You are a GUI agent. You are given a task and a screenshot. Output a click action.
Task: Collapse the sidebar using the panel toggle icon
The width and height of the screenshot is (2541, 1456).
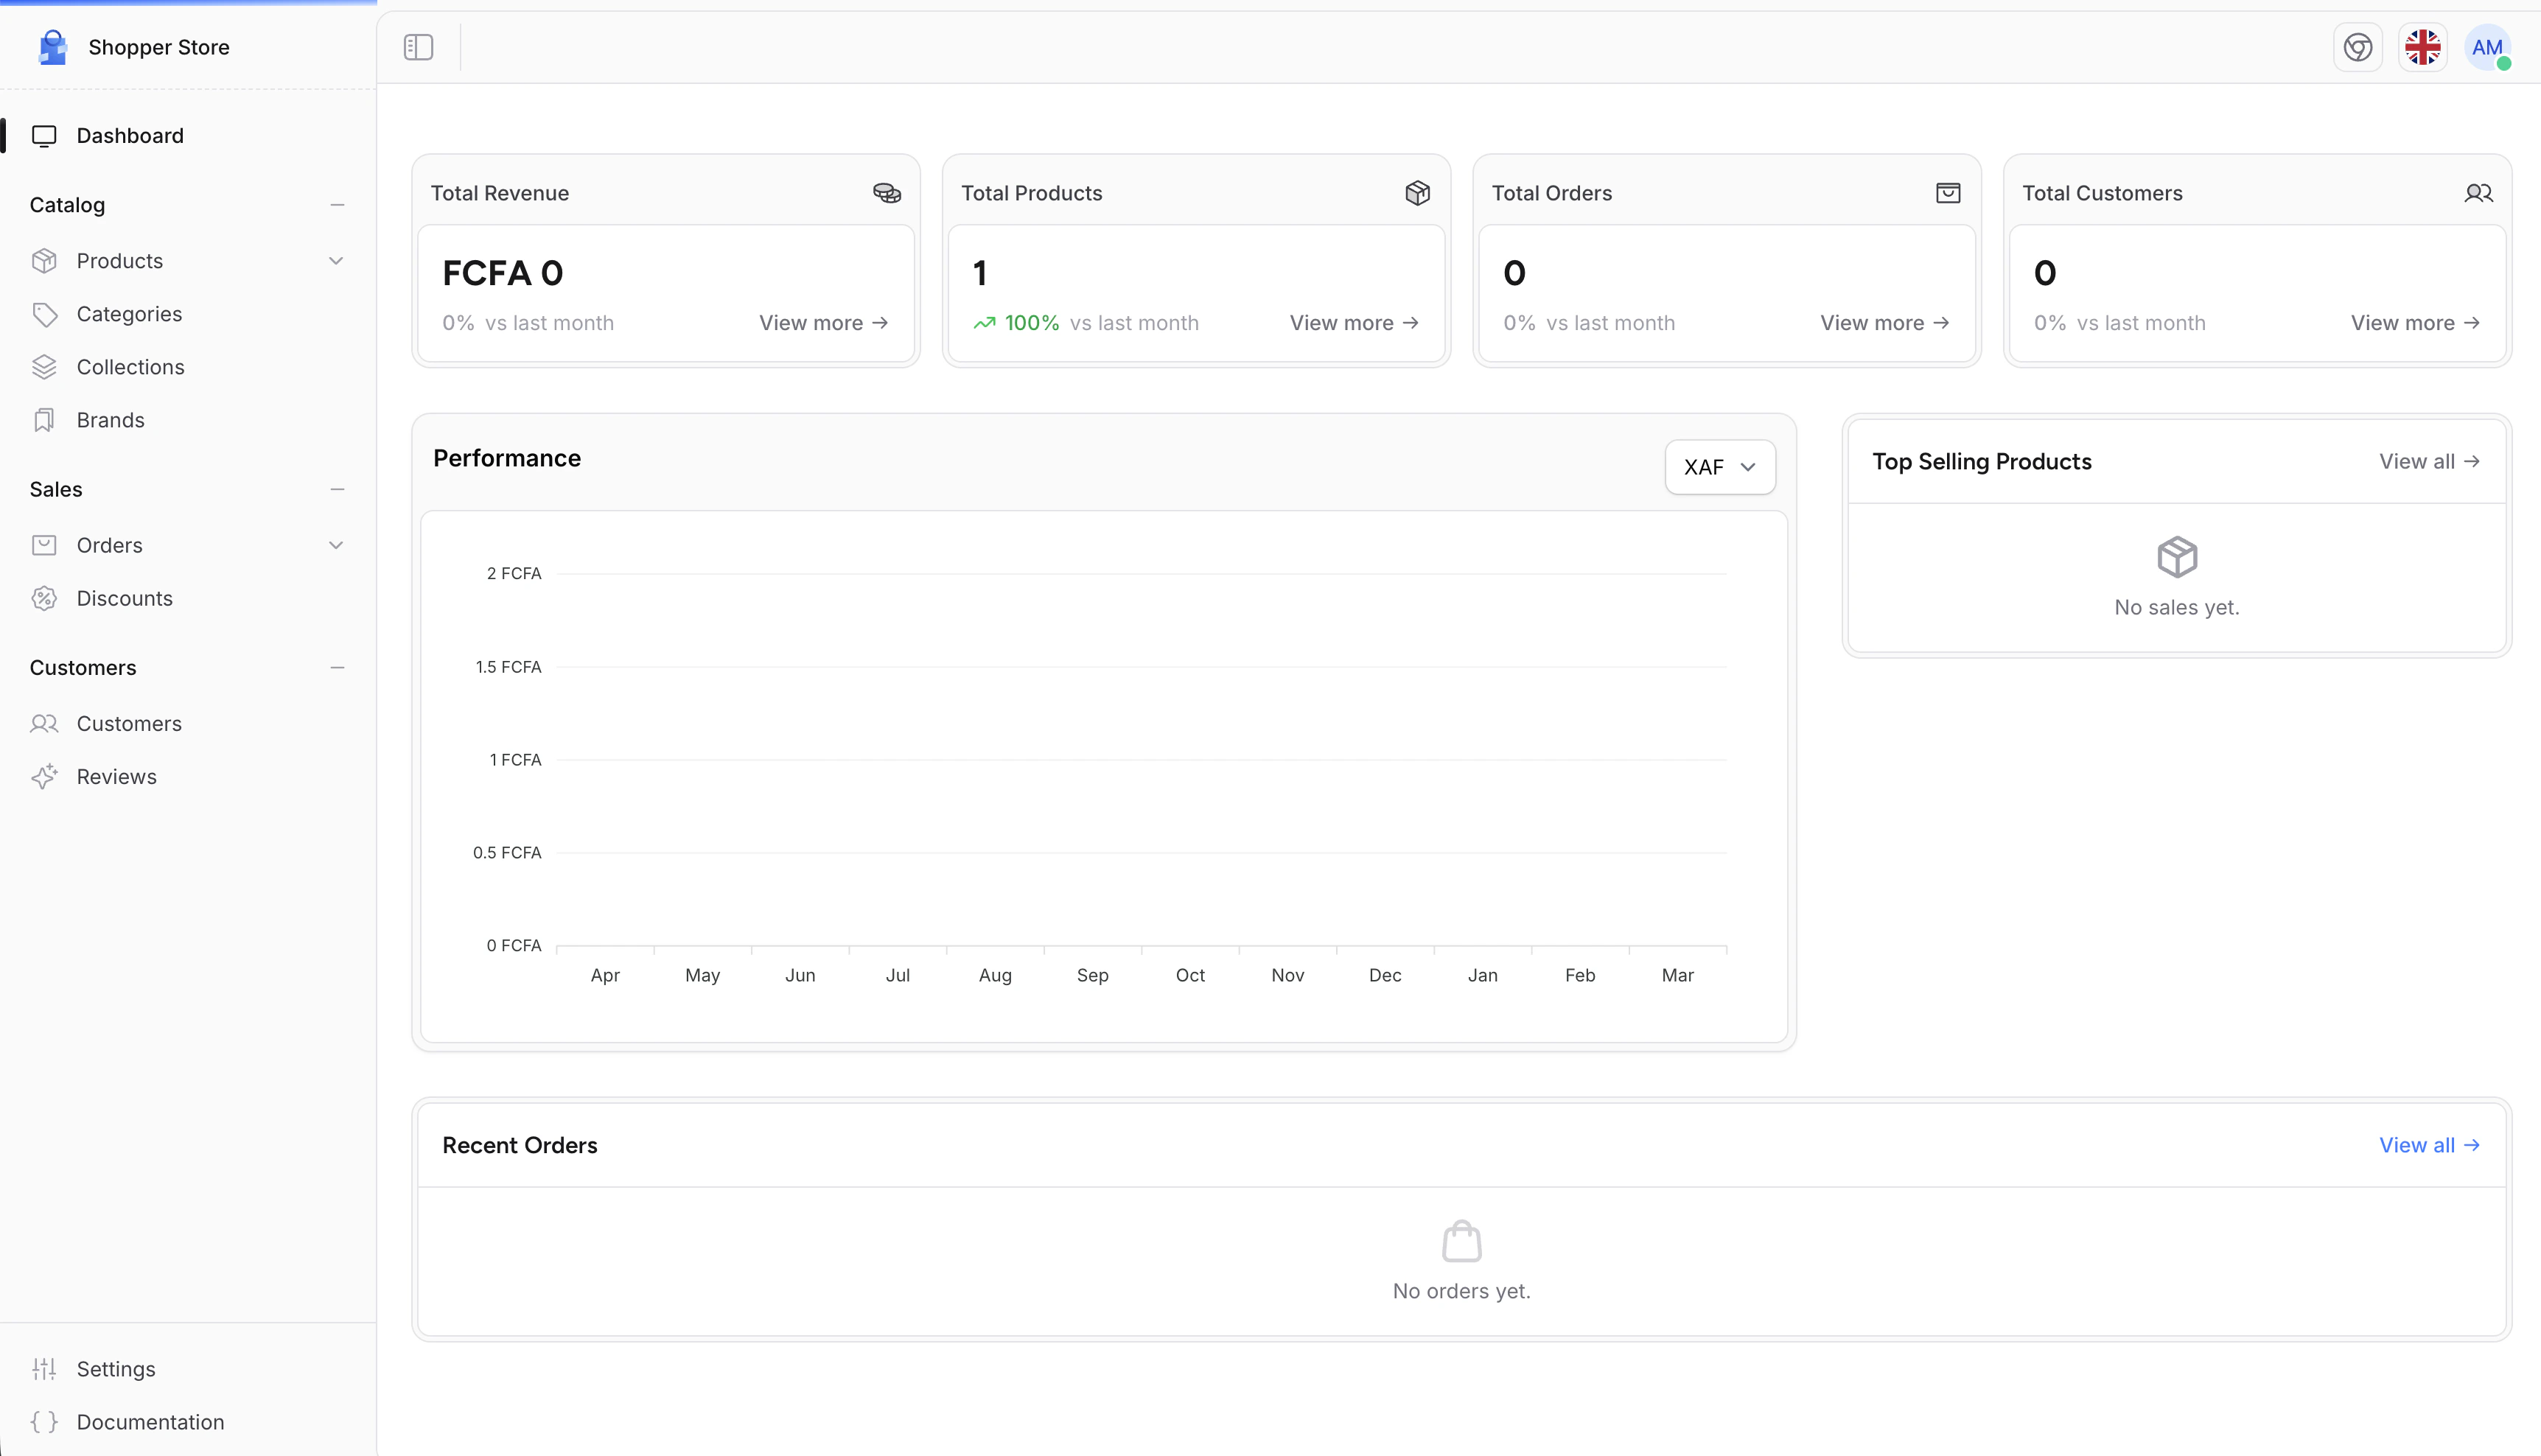(x=418, y=47)
